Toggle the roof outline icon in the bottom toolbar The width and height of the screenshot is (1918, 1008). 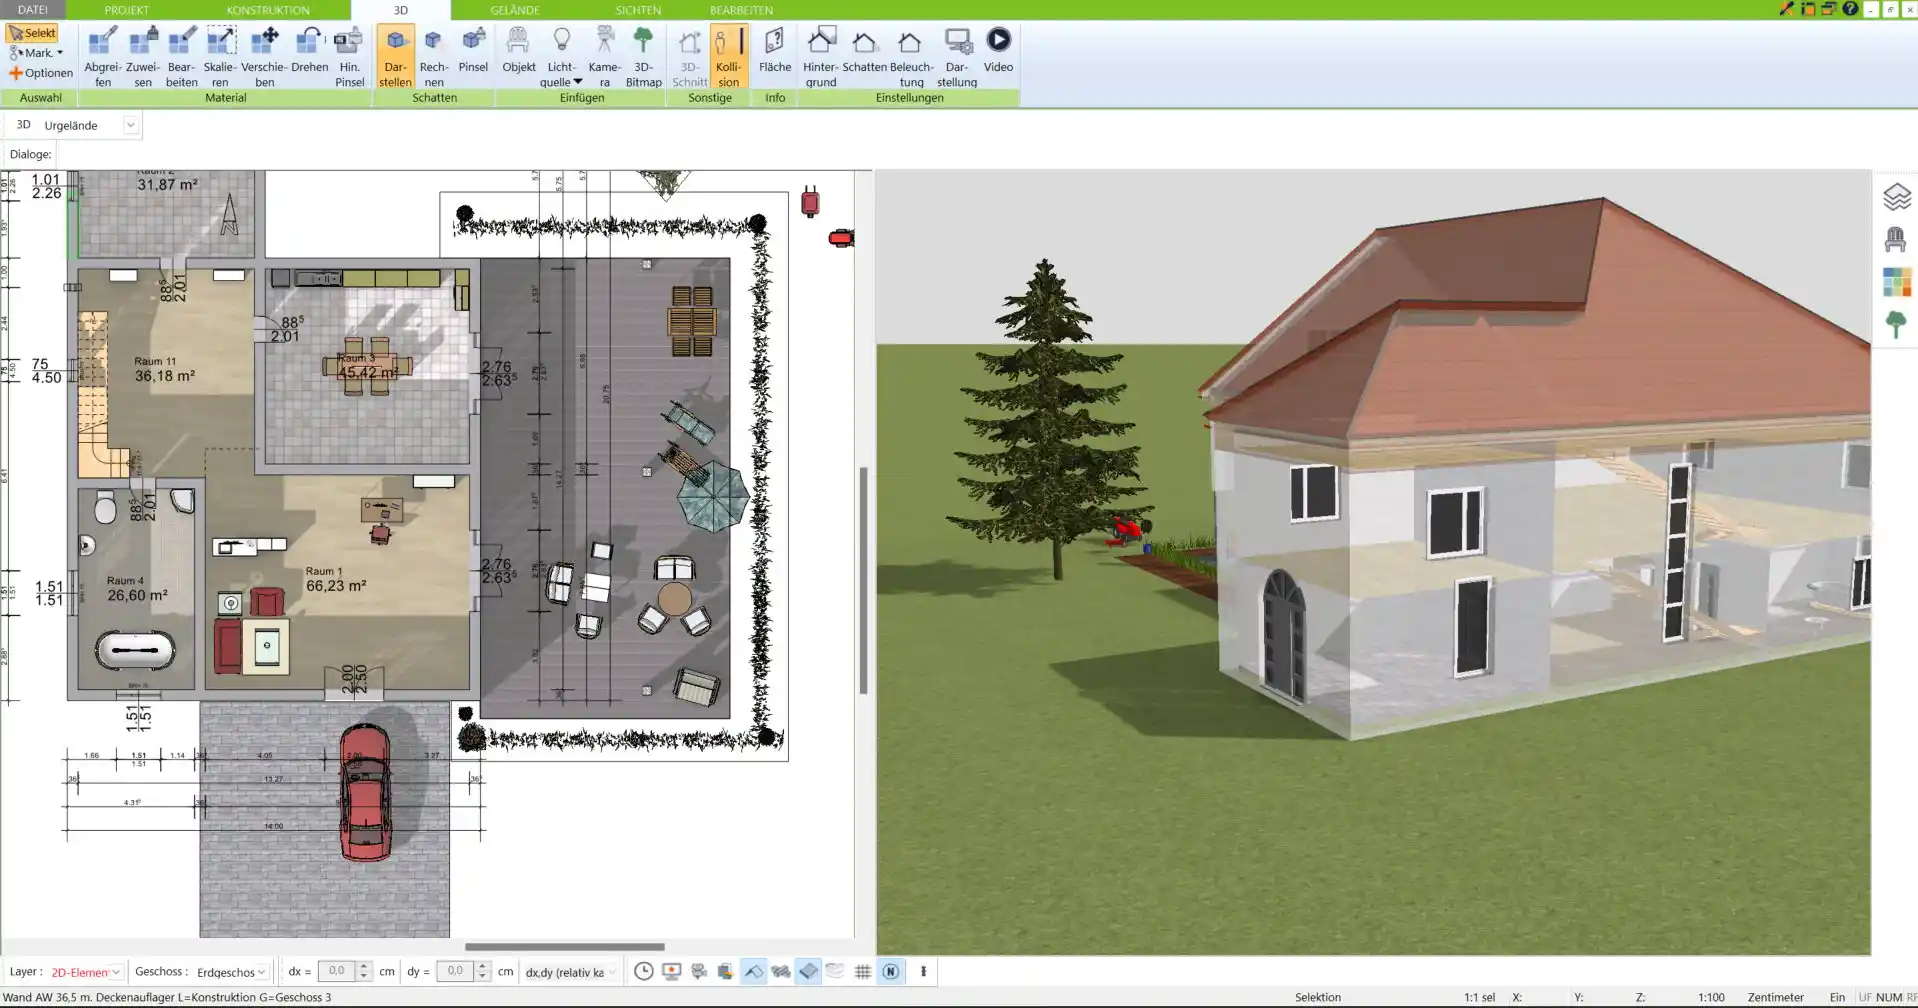(753, 971)
